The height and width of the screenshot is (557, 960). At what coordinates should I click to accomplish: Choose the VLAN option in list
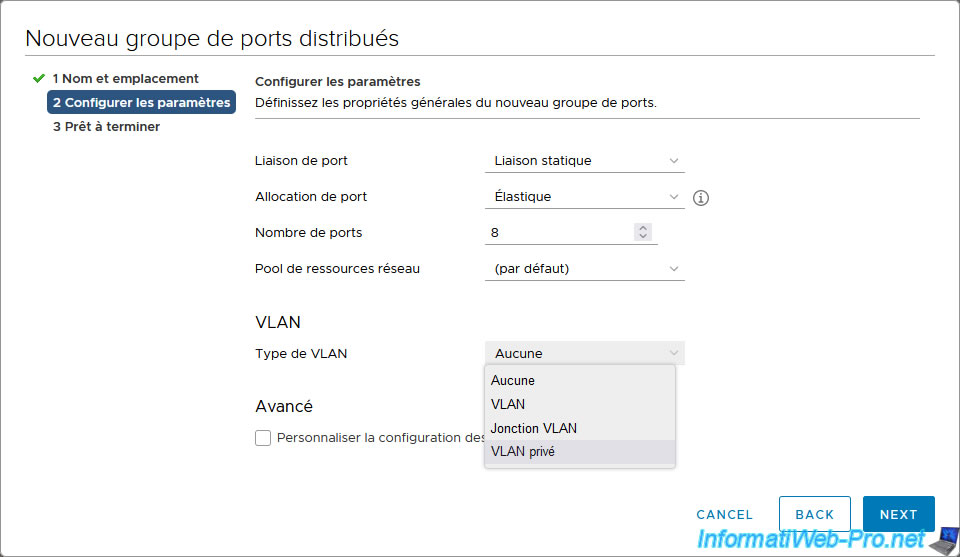click(580, 404)
